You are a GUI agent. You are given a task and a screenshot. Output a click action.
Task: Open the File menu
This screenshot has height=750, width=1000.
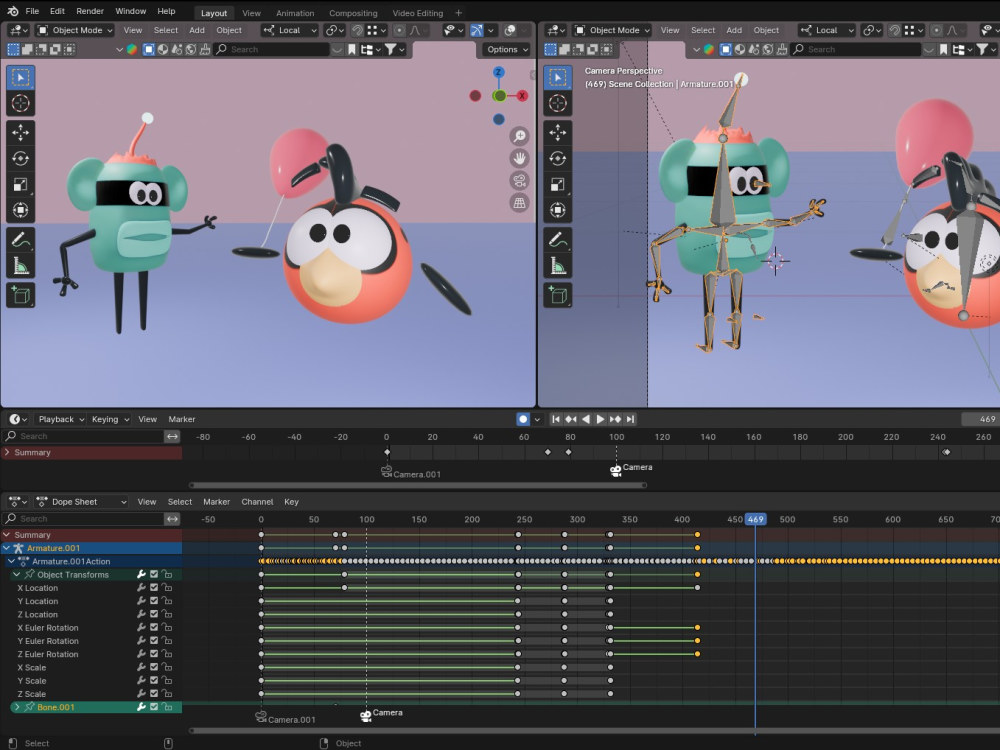point(32,11)
